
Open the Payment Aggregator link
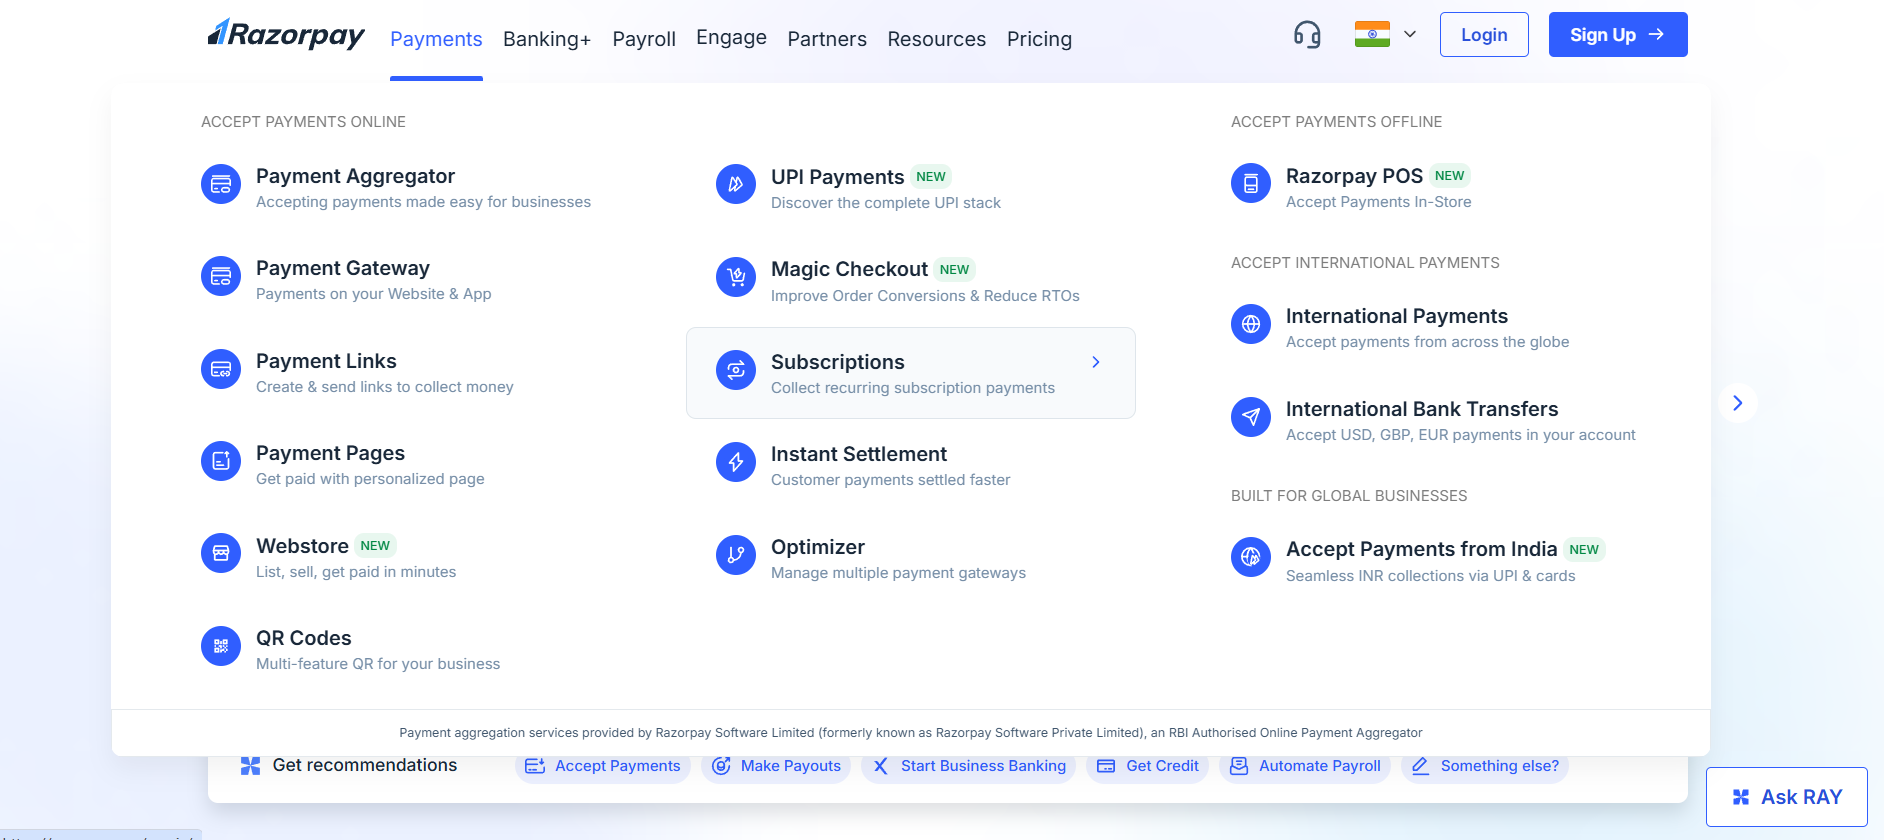click(x=355, y=176)
